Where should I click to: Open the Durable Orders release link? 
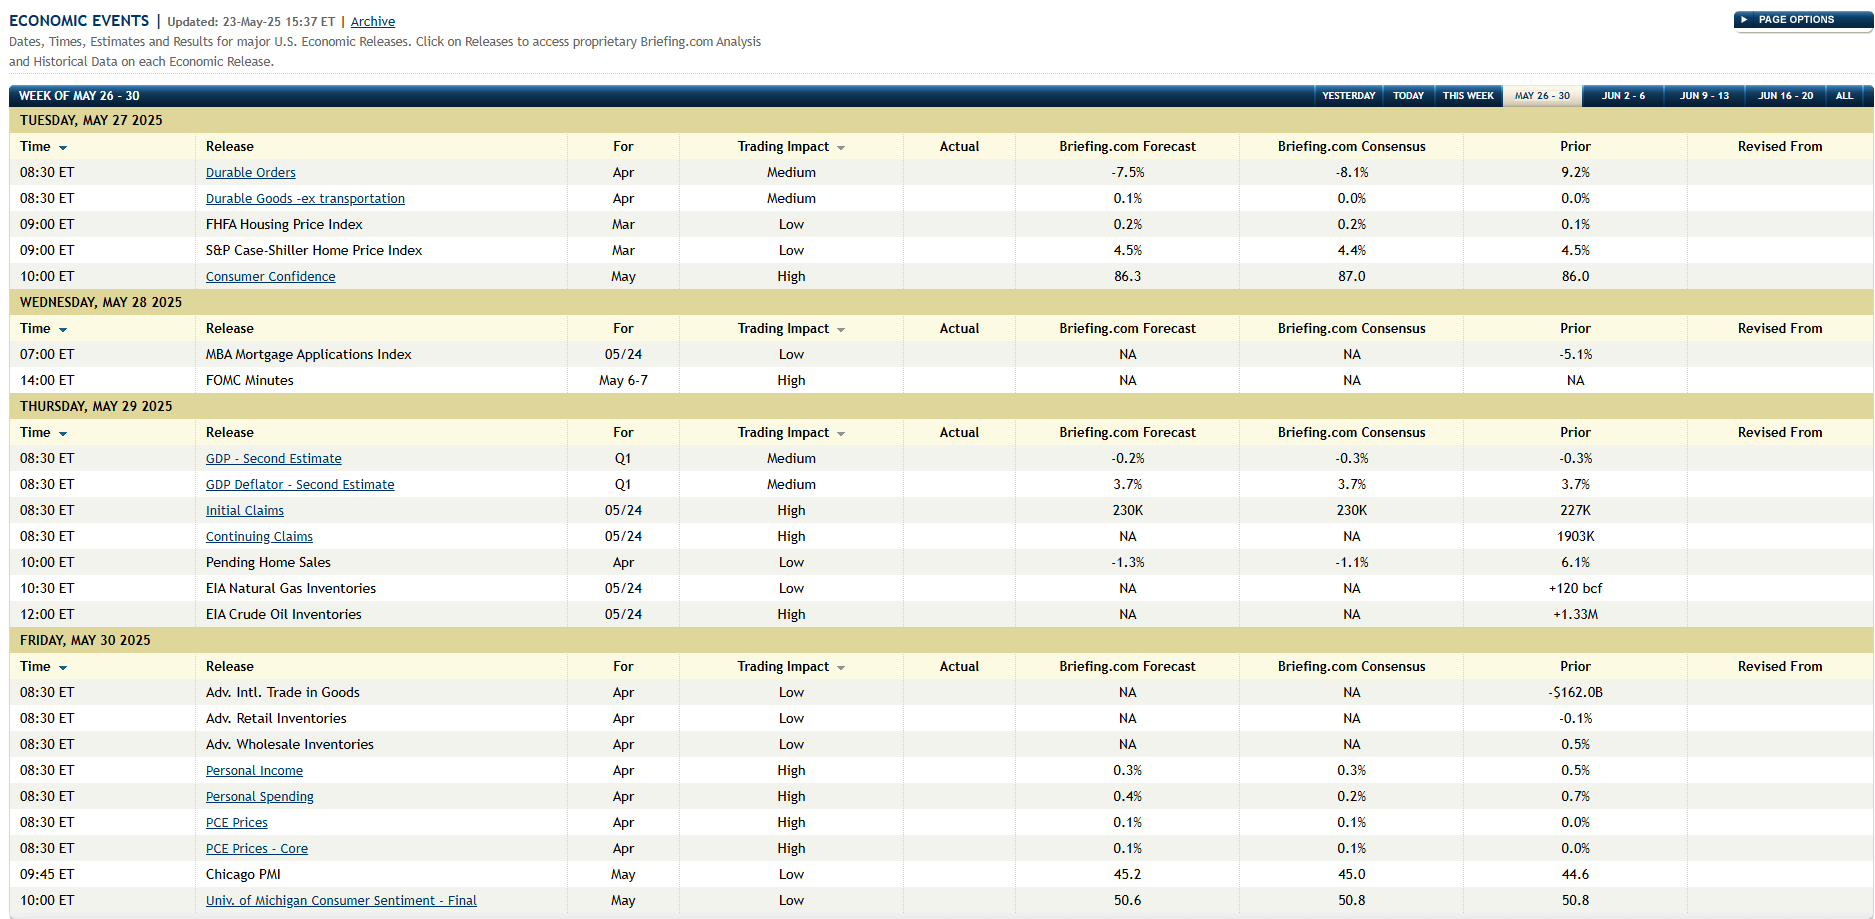(x=251, y=173)
